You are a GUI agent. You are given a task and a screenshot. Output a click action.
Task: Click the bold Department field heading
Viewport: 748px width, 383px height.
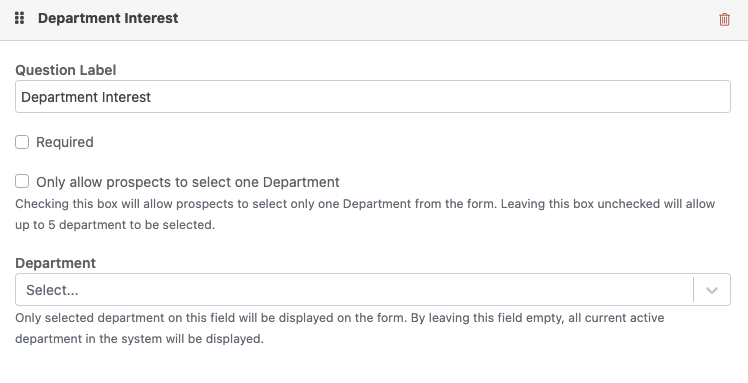[x=55, y=263]
